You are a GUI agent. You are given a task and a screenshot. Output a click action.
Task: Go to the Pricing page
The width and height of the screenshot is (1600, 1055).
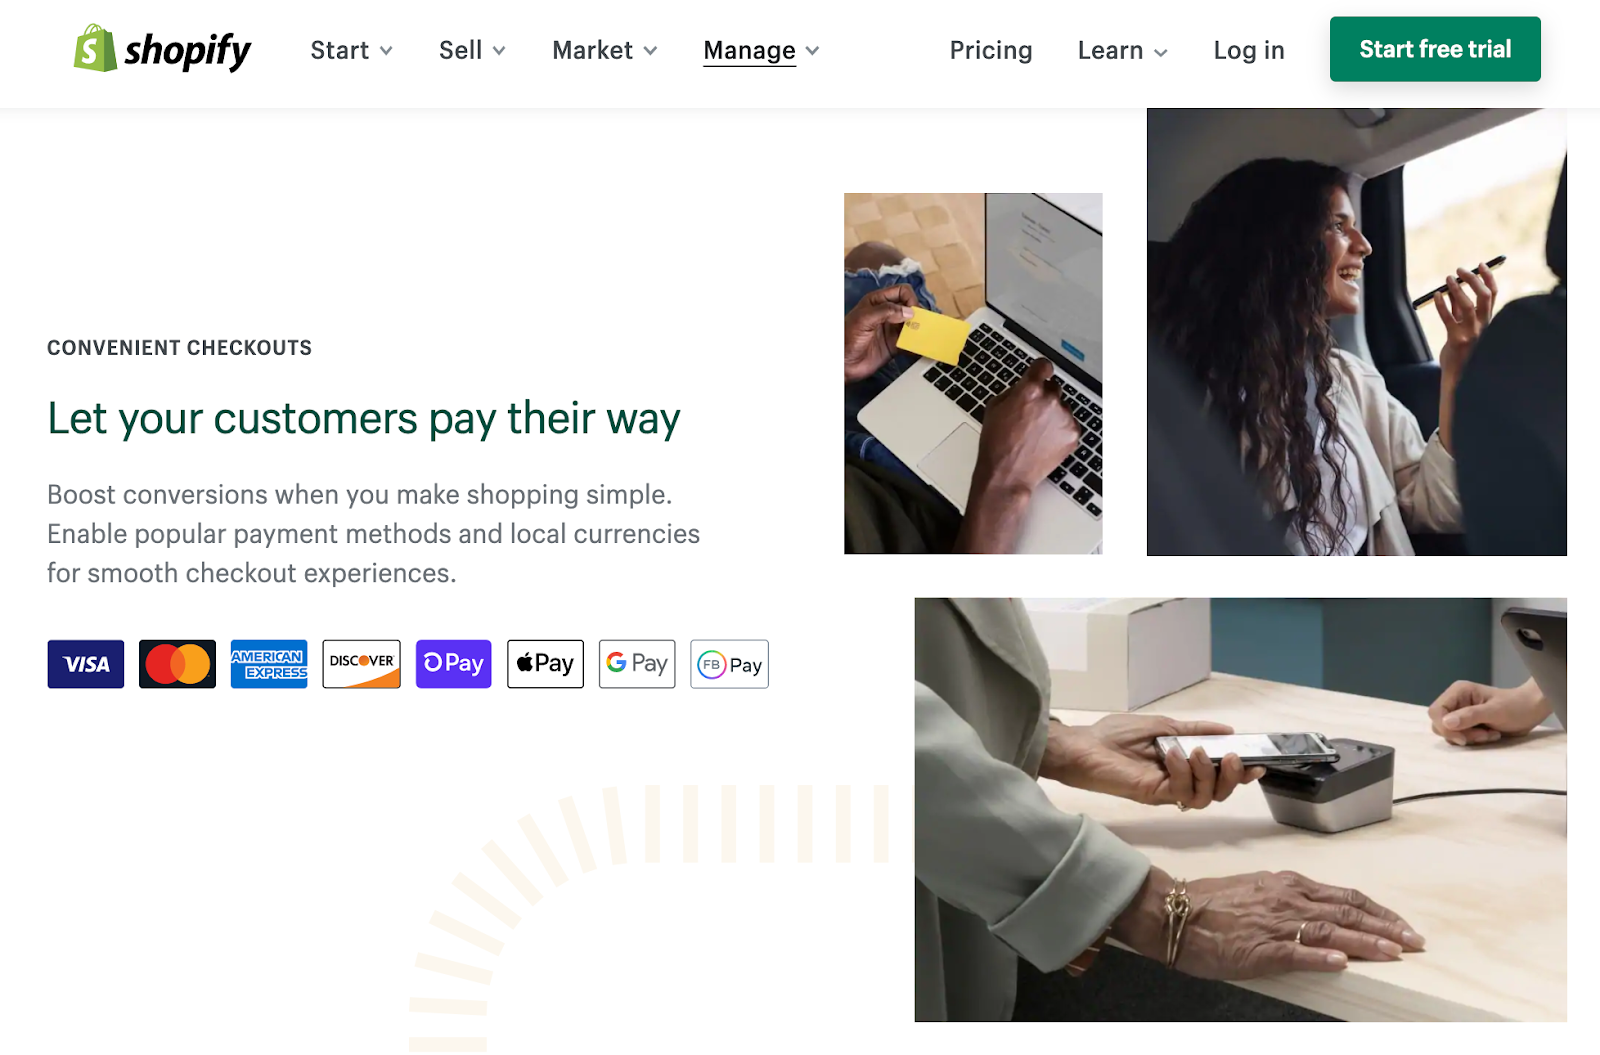990,50
